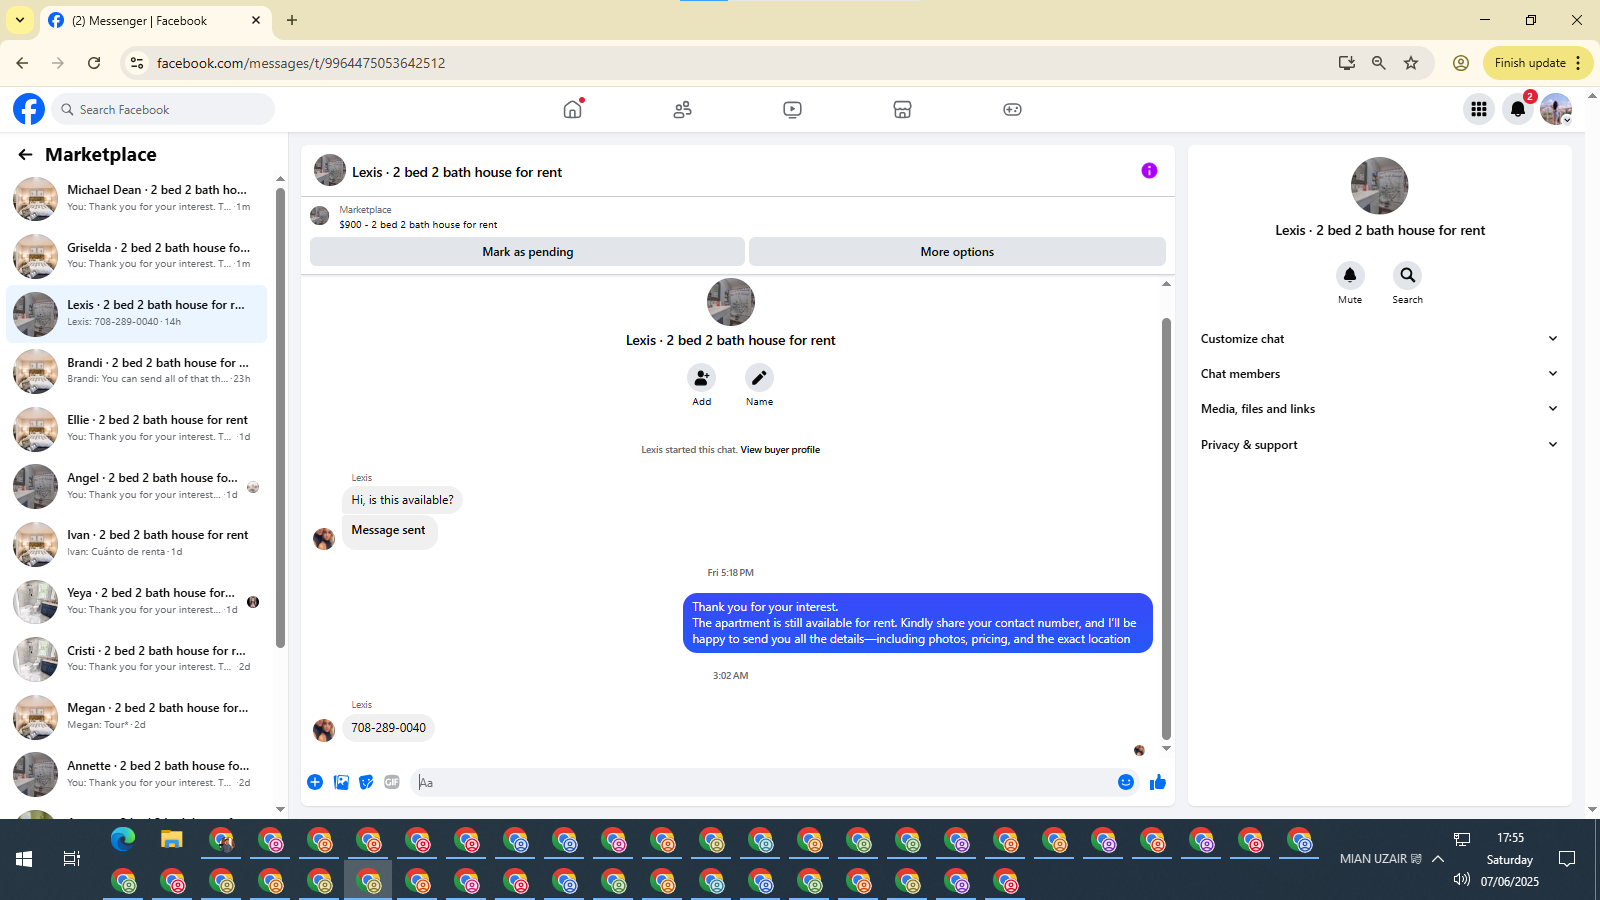Open Michael Dean conversation
Image resolution: width=1600 pixels, height=900 pixels.
[x=137, y=198]
